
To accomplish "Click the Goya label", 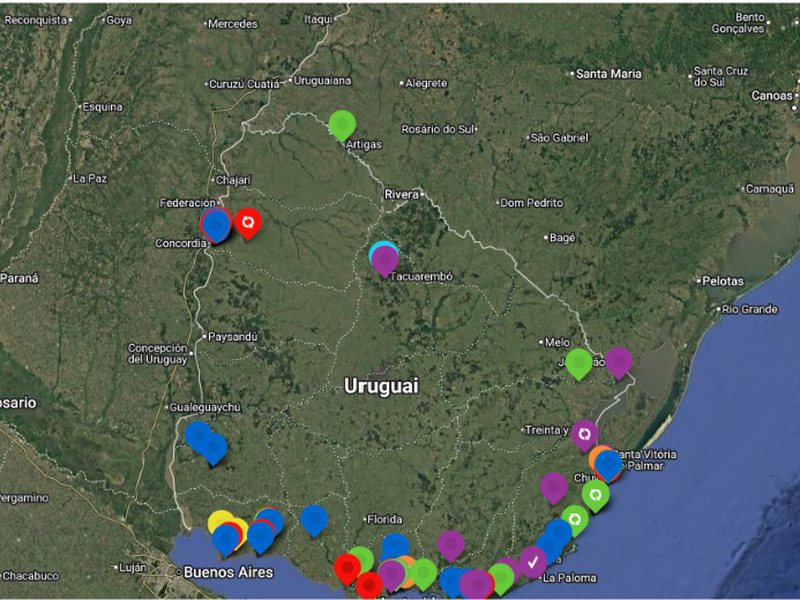I will click(x=119, y=20).
